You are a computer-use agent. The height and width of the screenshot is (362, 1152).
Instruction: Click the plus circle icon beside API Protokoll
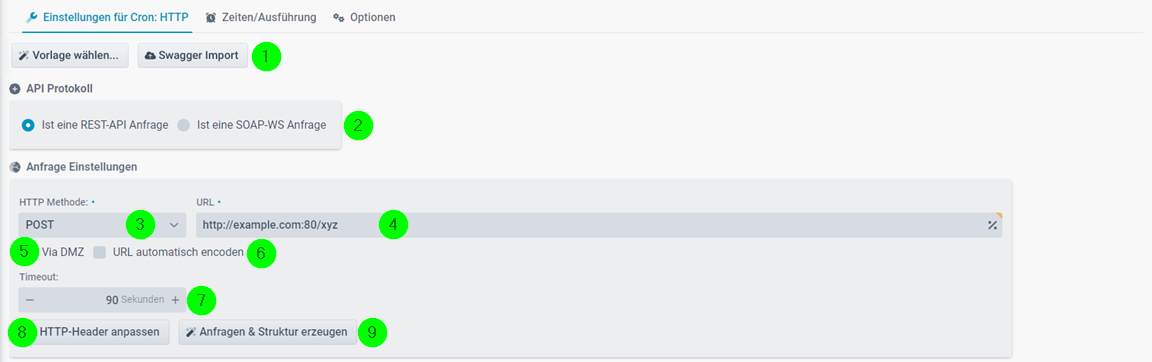click(15, 88)
